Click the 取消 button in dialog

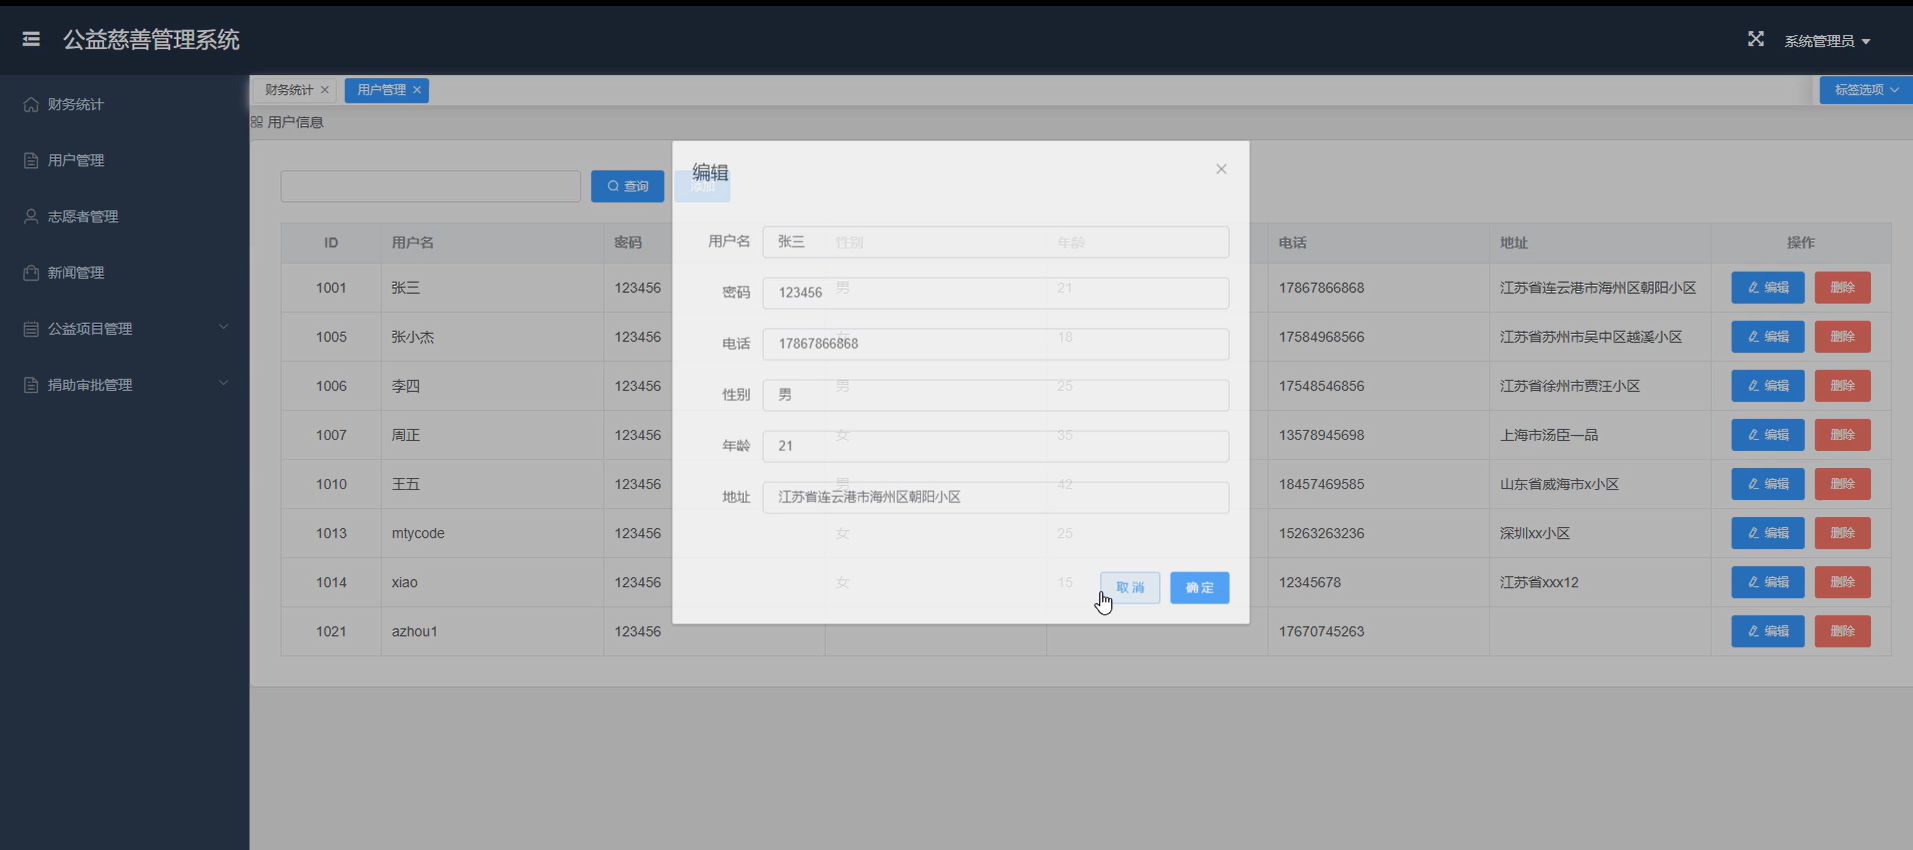click(x=1130, y=587)
